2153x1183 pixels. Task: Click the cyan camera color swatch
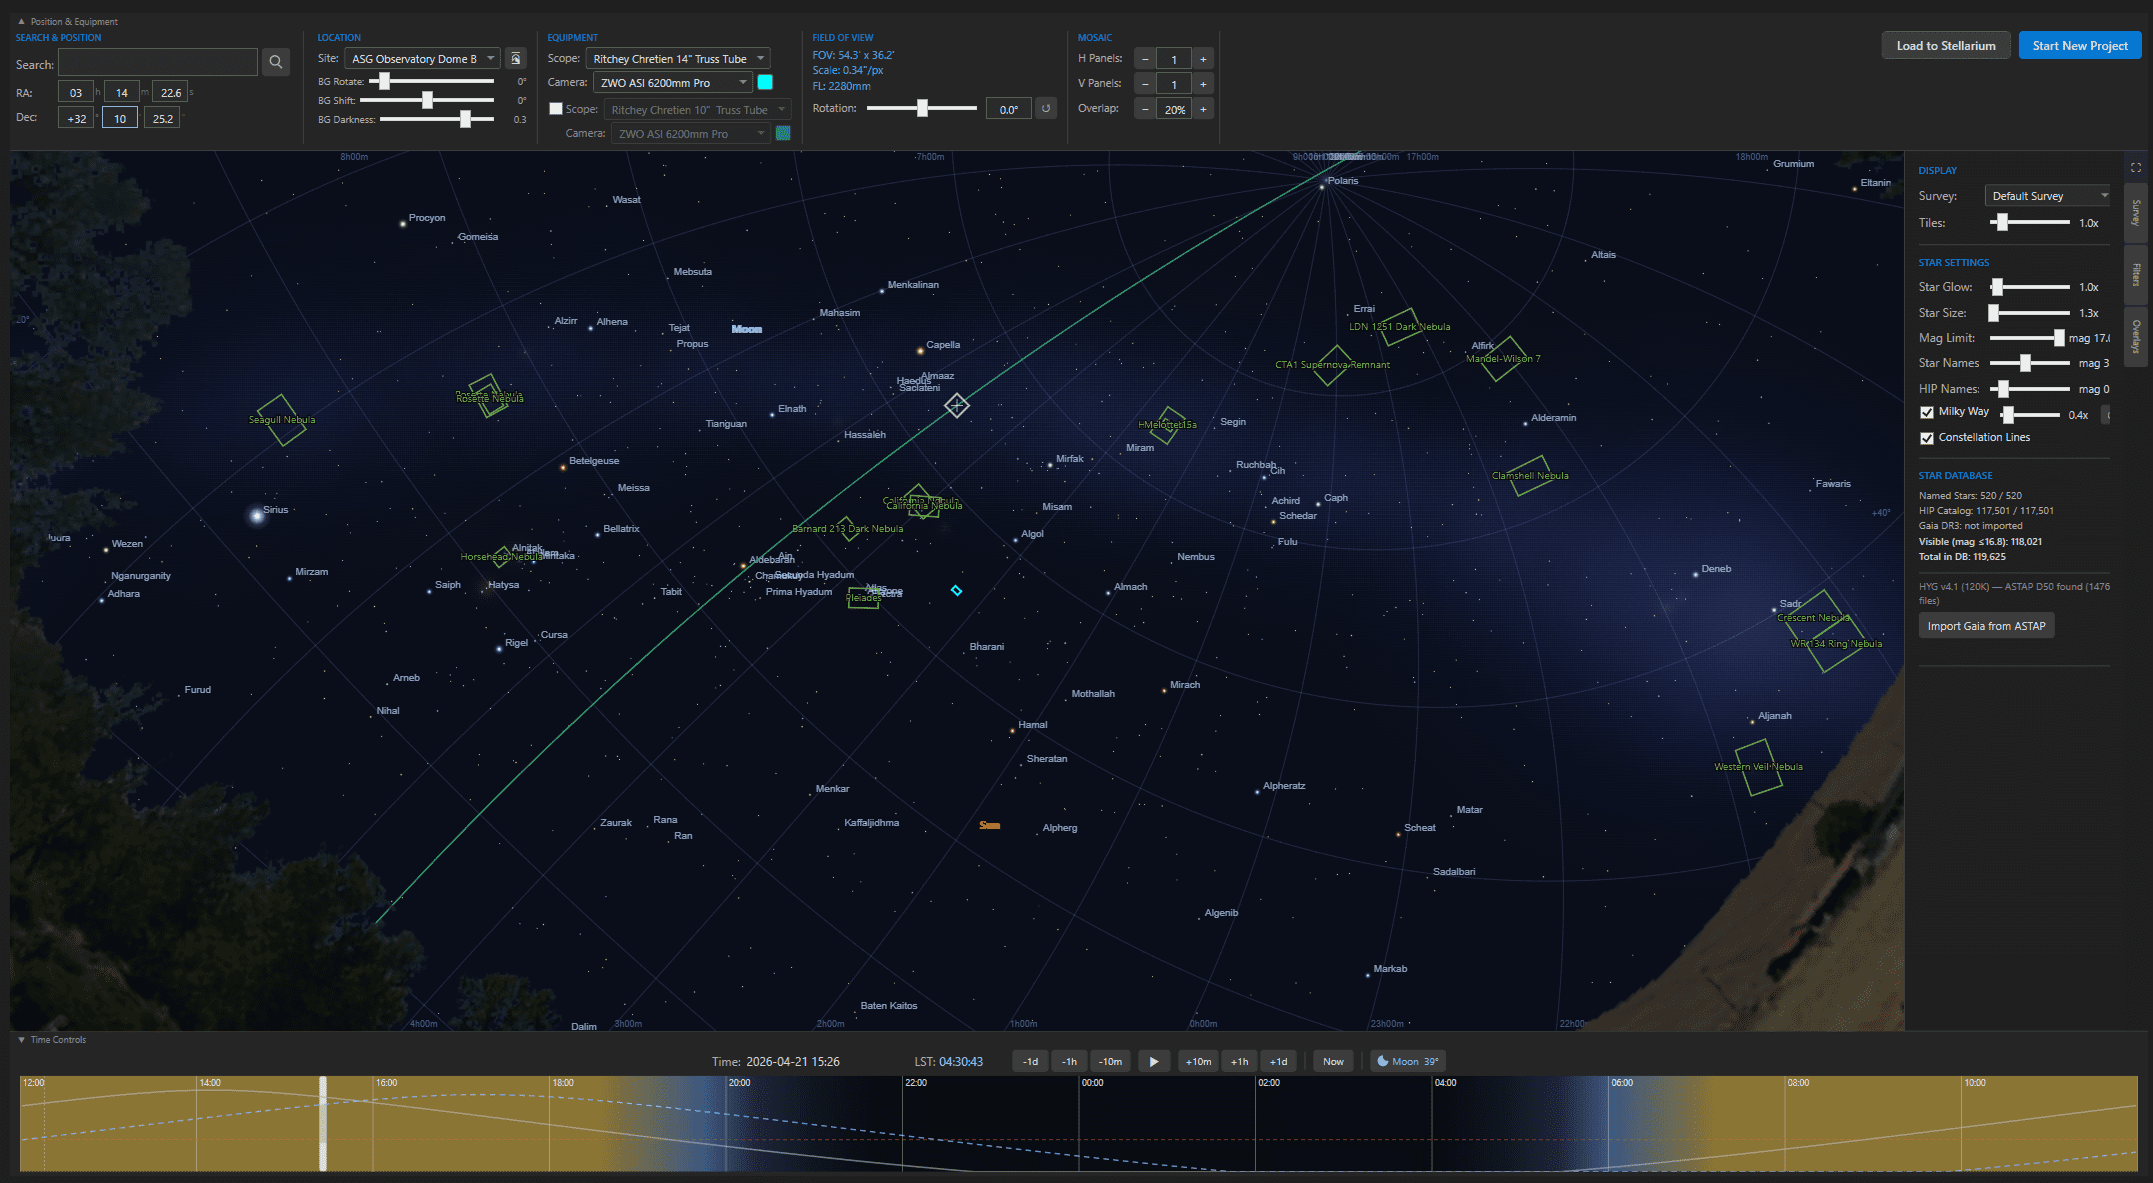coord(765,83)
